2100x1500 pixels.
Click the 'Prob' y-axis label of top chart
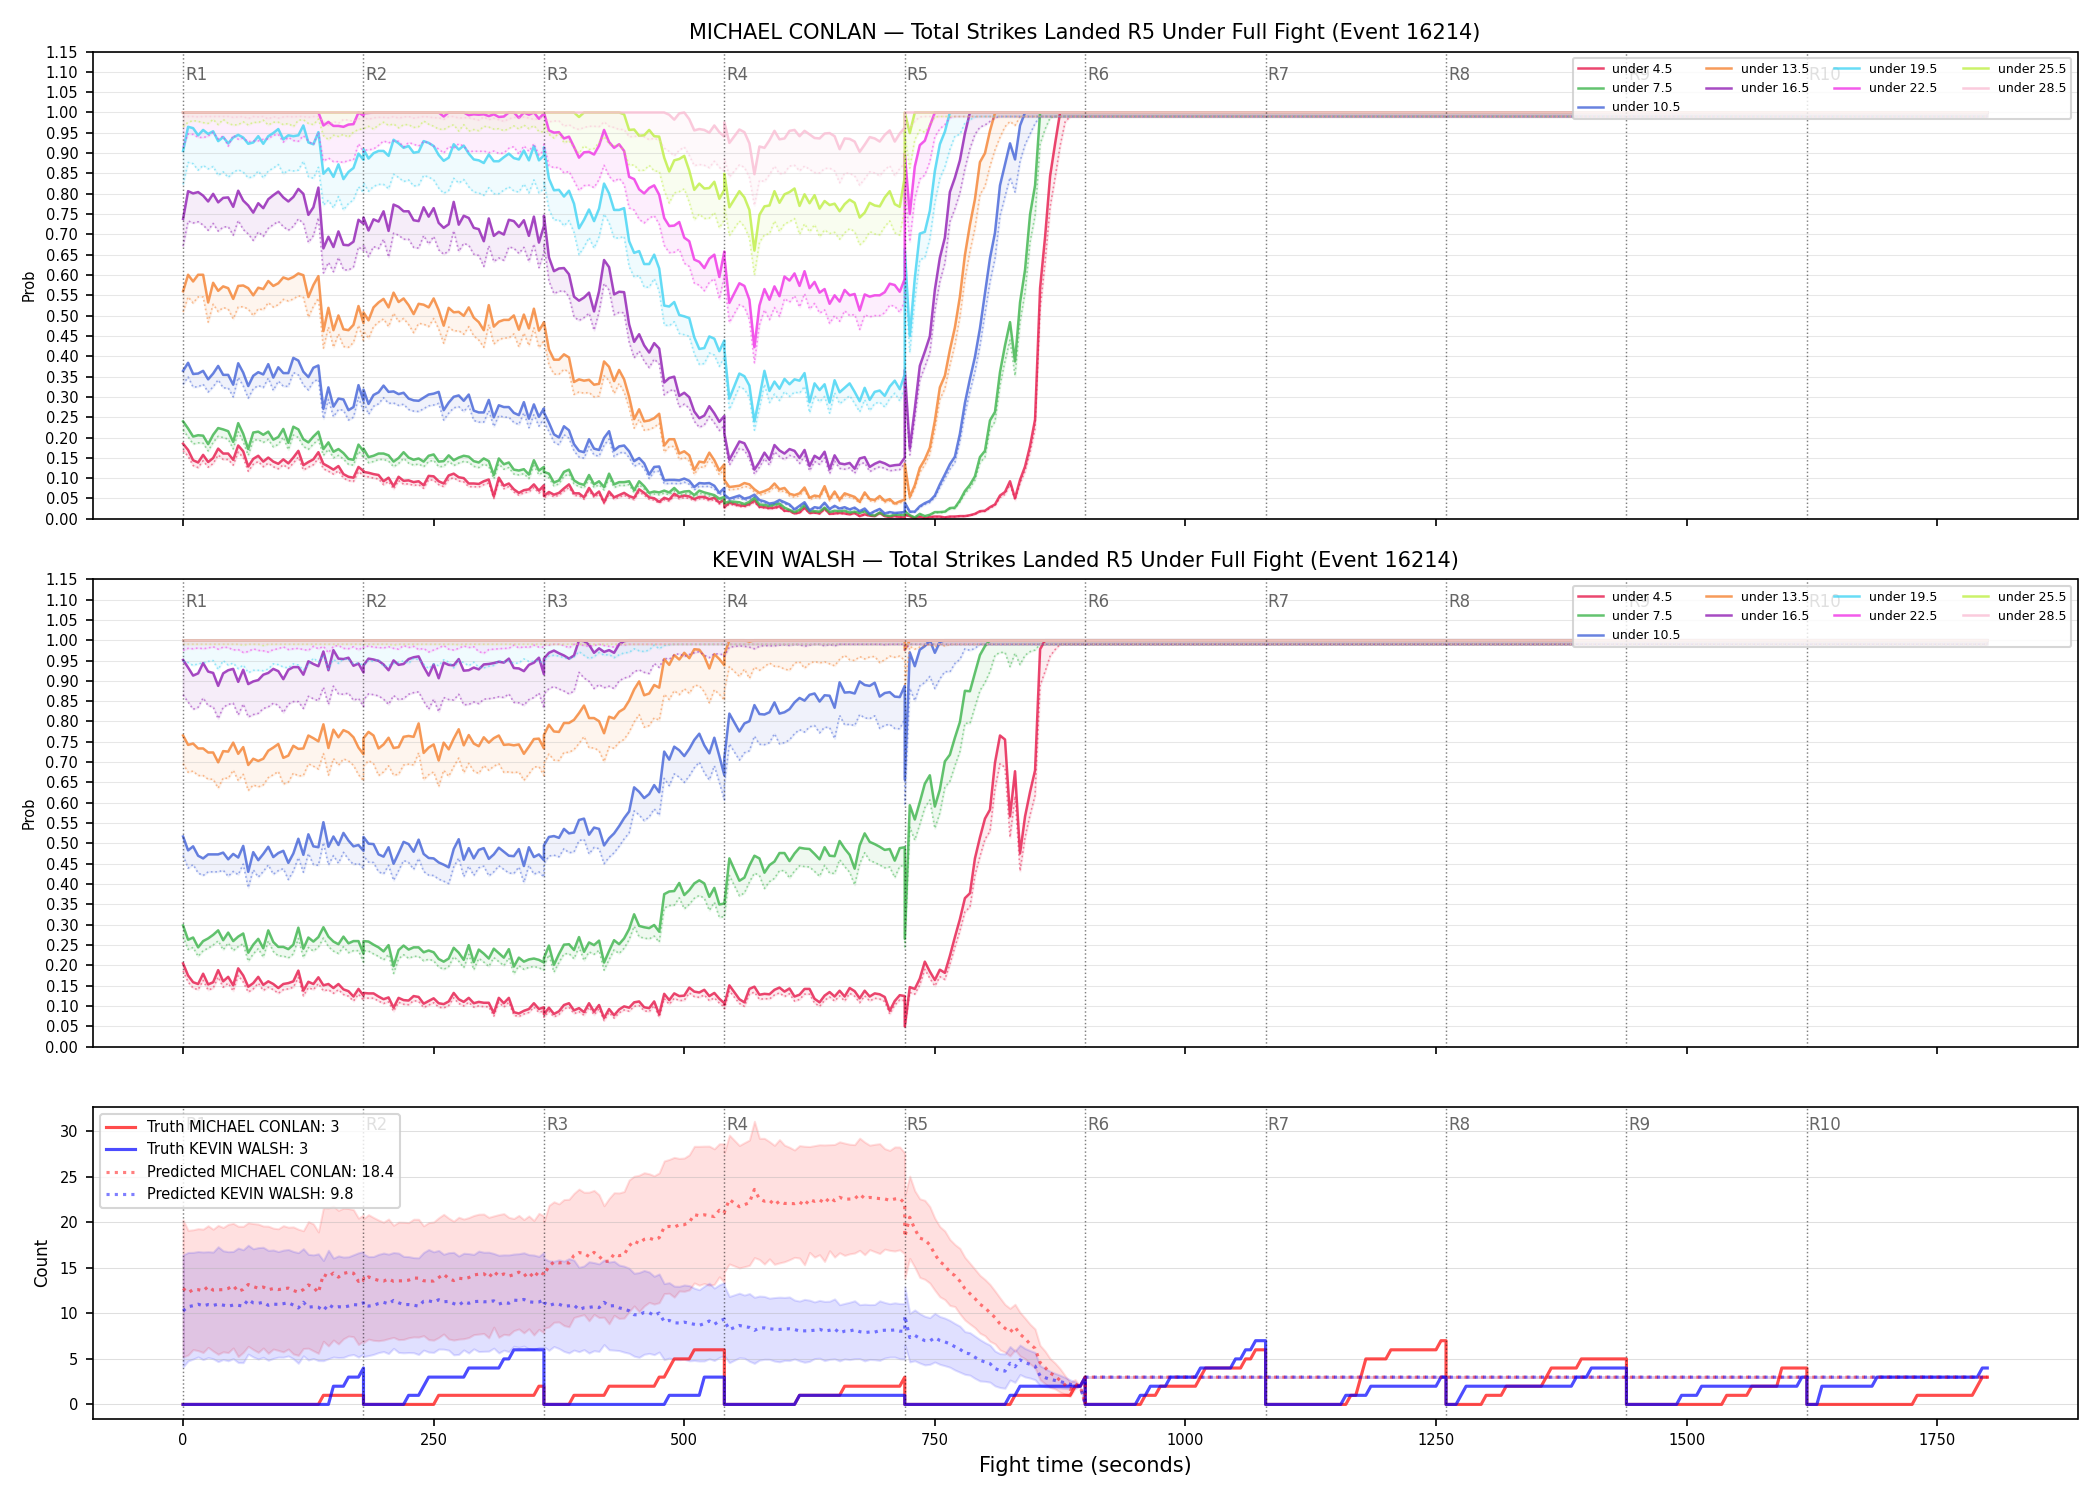[x=29, y=286]
